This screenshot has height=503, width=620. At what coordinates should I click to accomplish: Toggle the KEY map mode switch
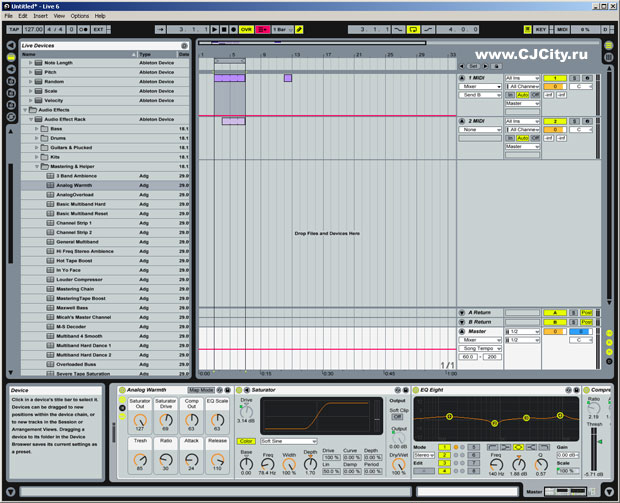[x=541, y=29]
